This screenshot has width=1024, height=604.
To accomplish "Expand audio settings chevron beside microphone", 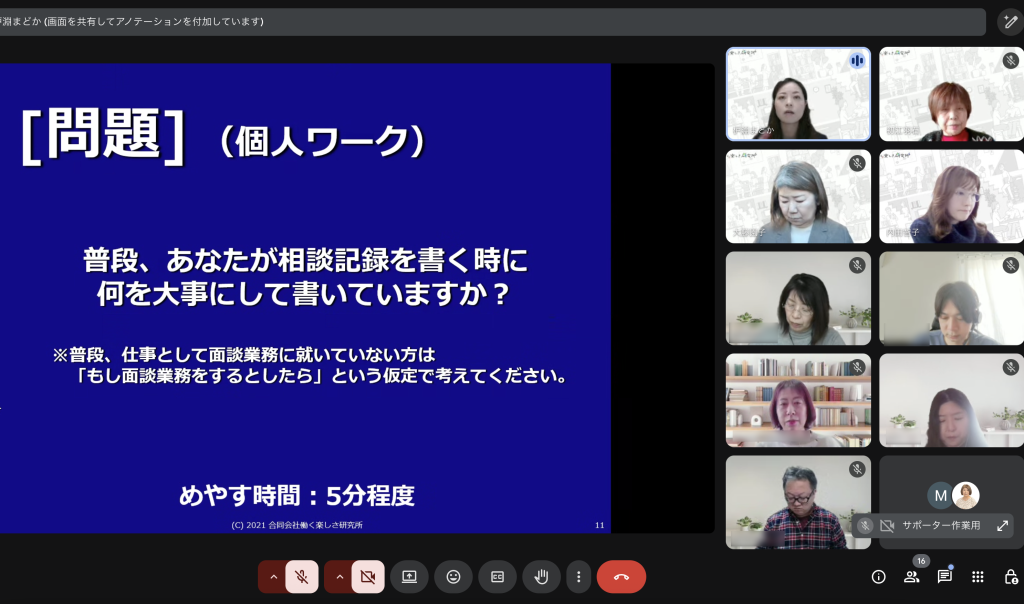I will (x=273, y=577).
